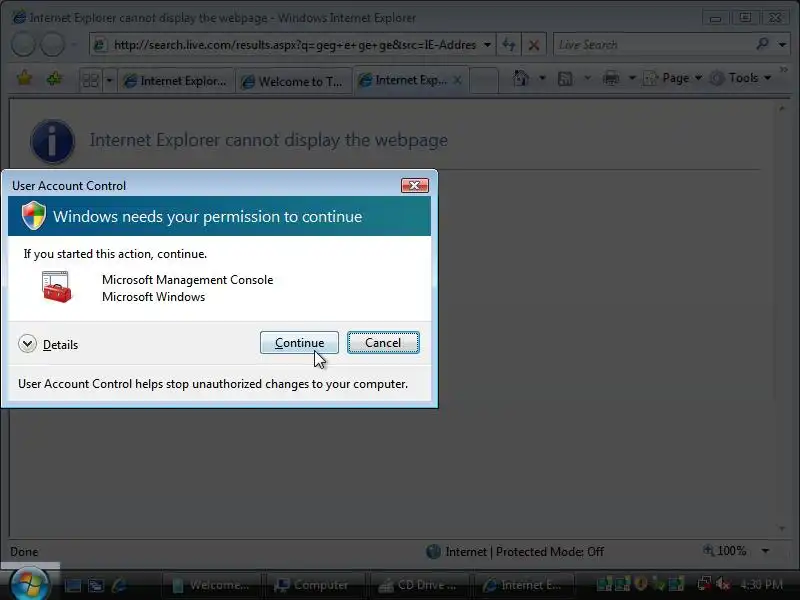Click the blue information icon on error page
The image size is (800, 600).
coord(52,141)
